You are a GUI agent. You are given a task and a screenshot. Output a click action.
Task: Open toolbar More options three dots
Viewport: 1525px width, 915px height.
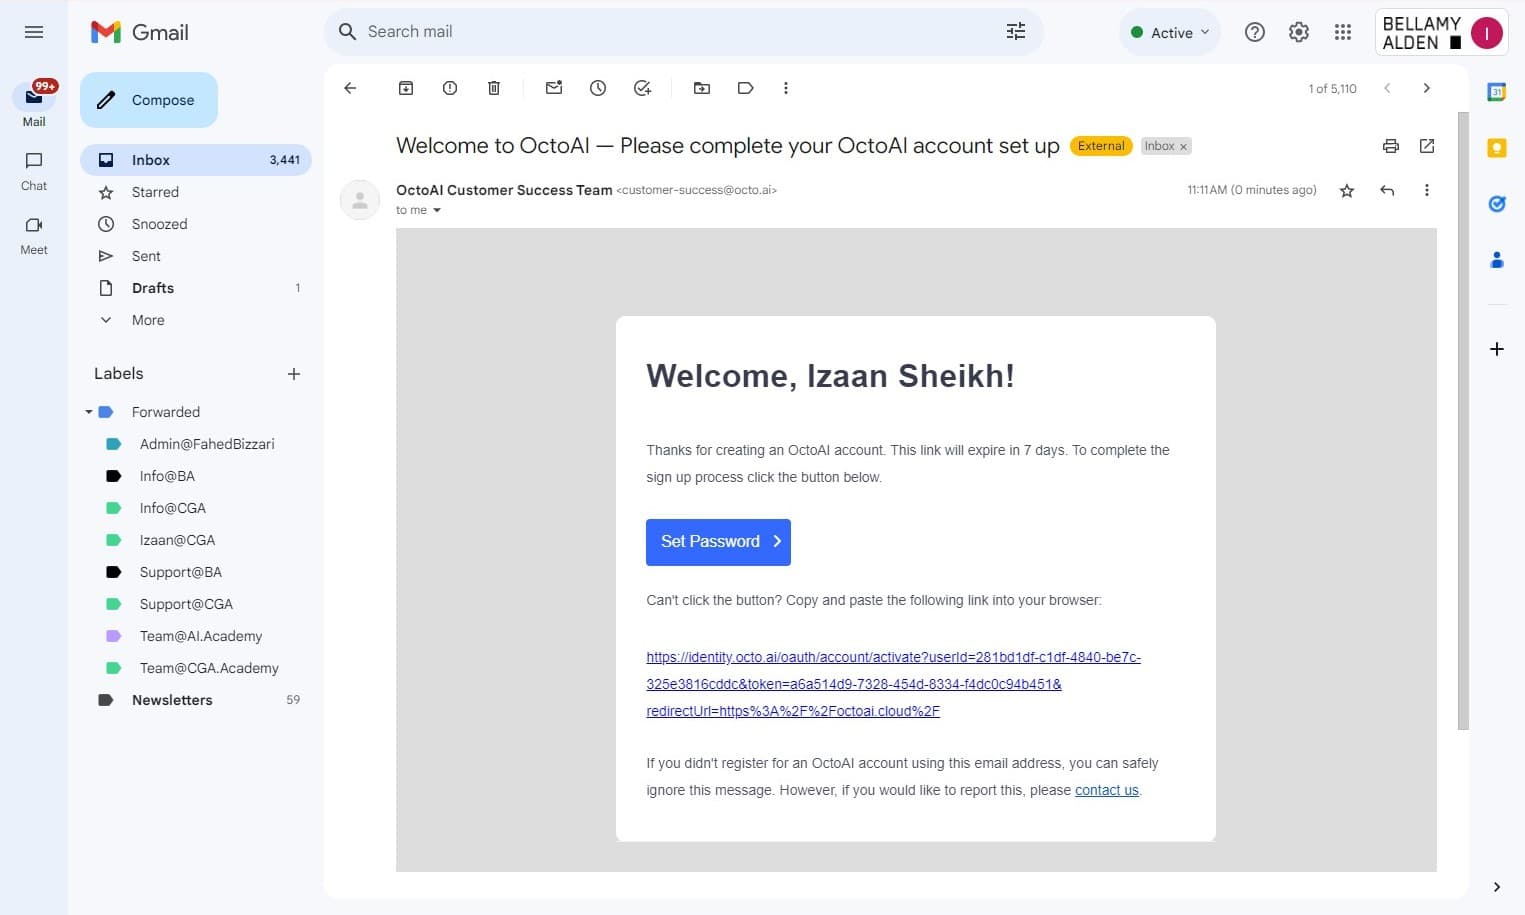click(x=786, y=88)
